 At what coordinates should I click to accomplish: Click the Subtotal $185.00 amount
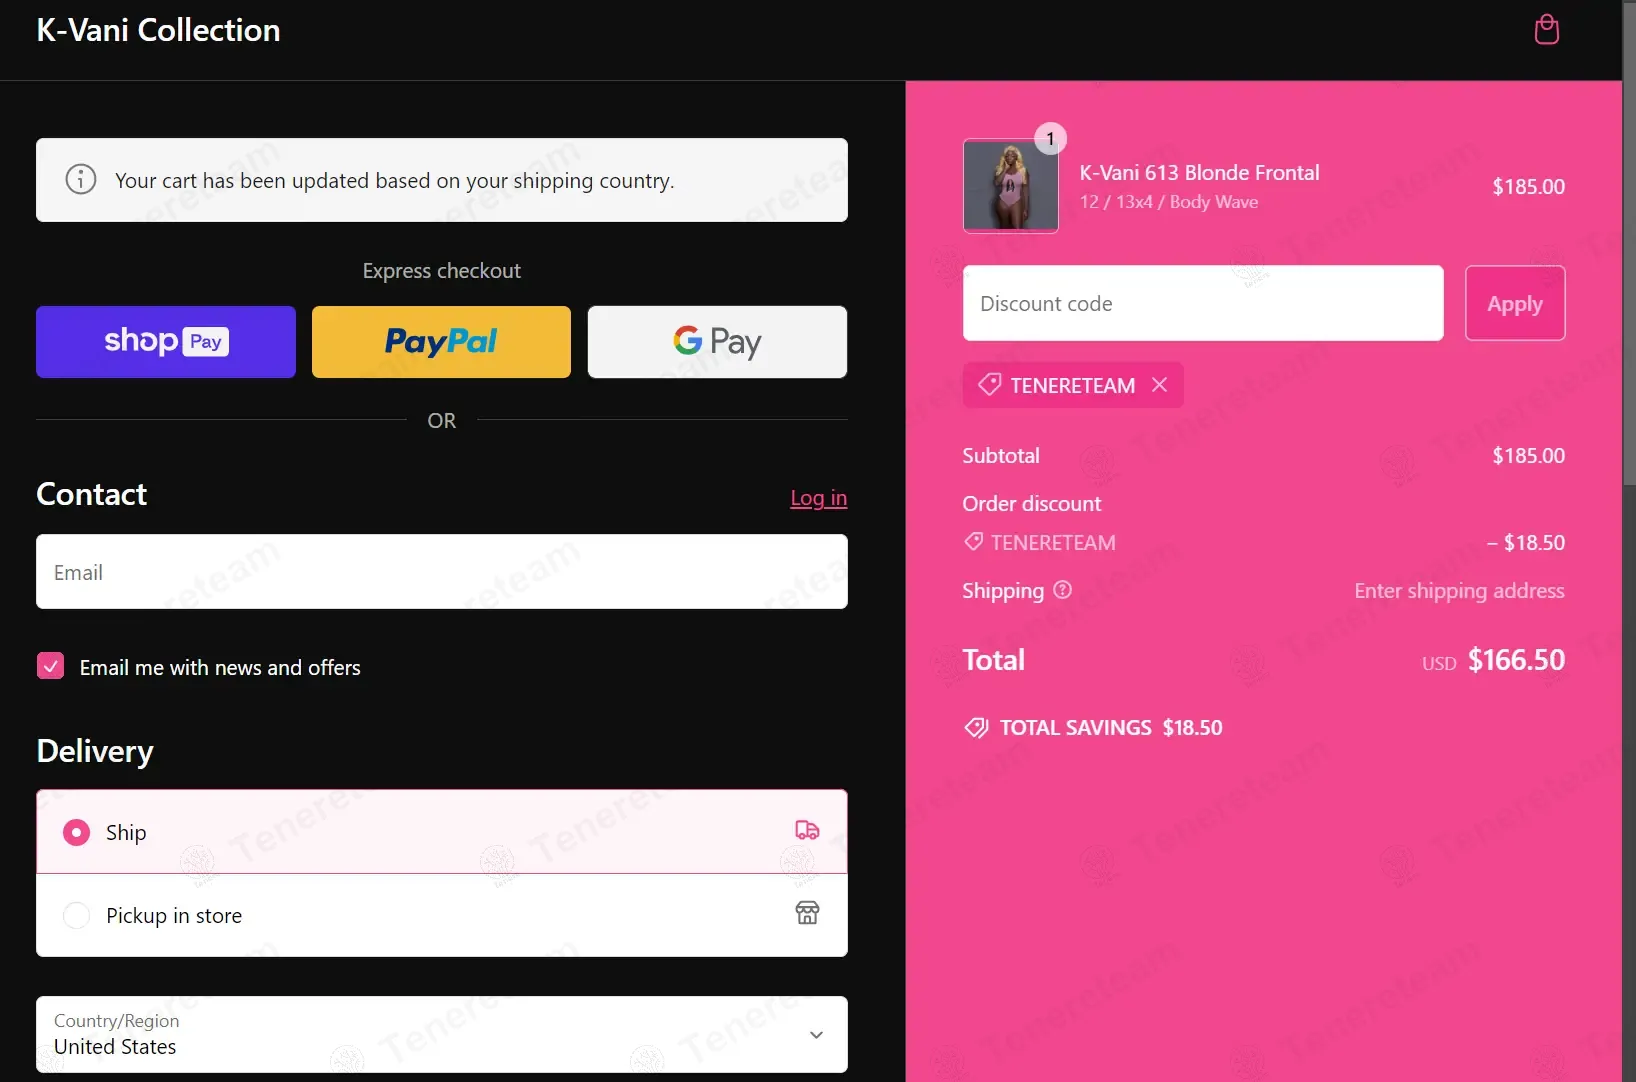click(1528, 456)
